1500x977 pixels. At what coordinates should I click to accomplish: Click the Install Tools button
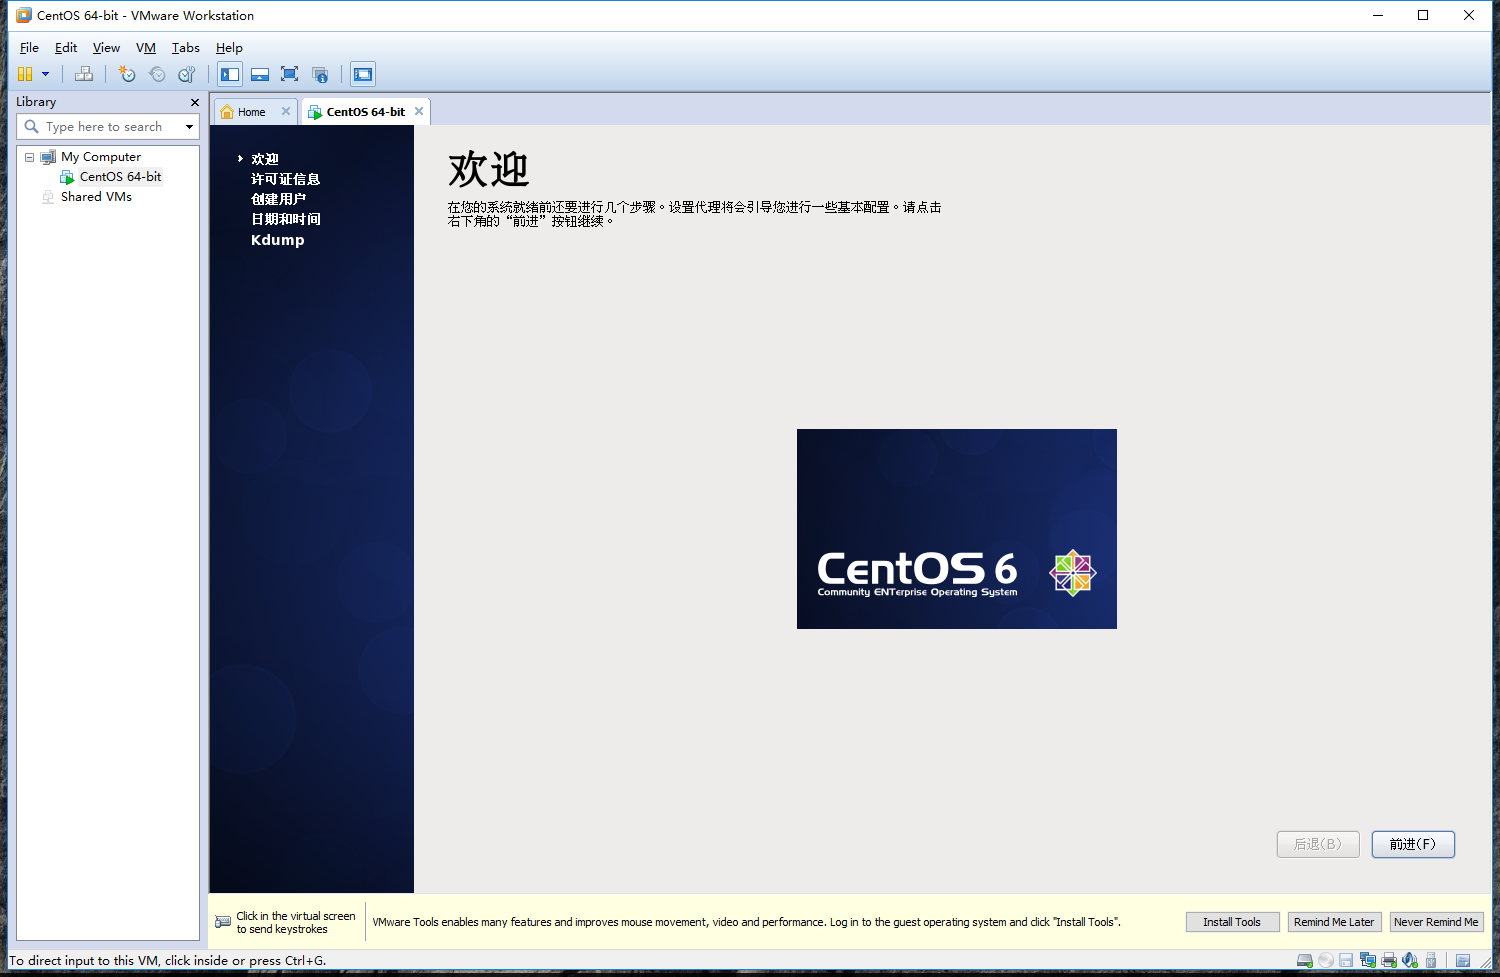click(1232, 922)
